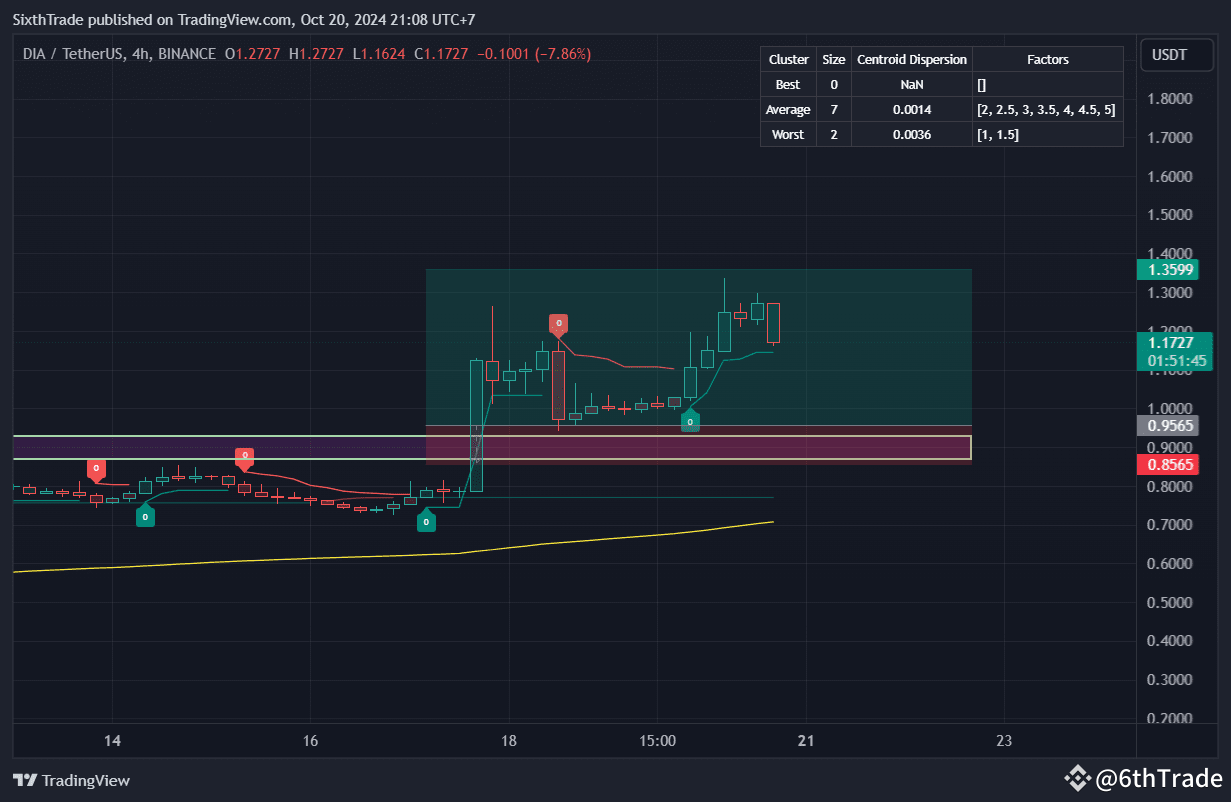Screen dimensions: 1231x802
Task: Select the green marker below the Oct 14 candles
Action: click(x=145, y=516)
